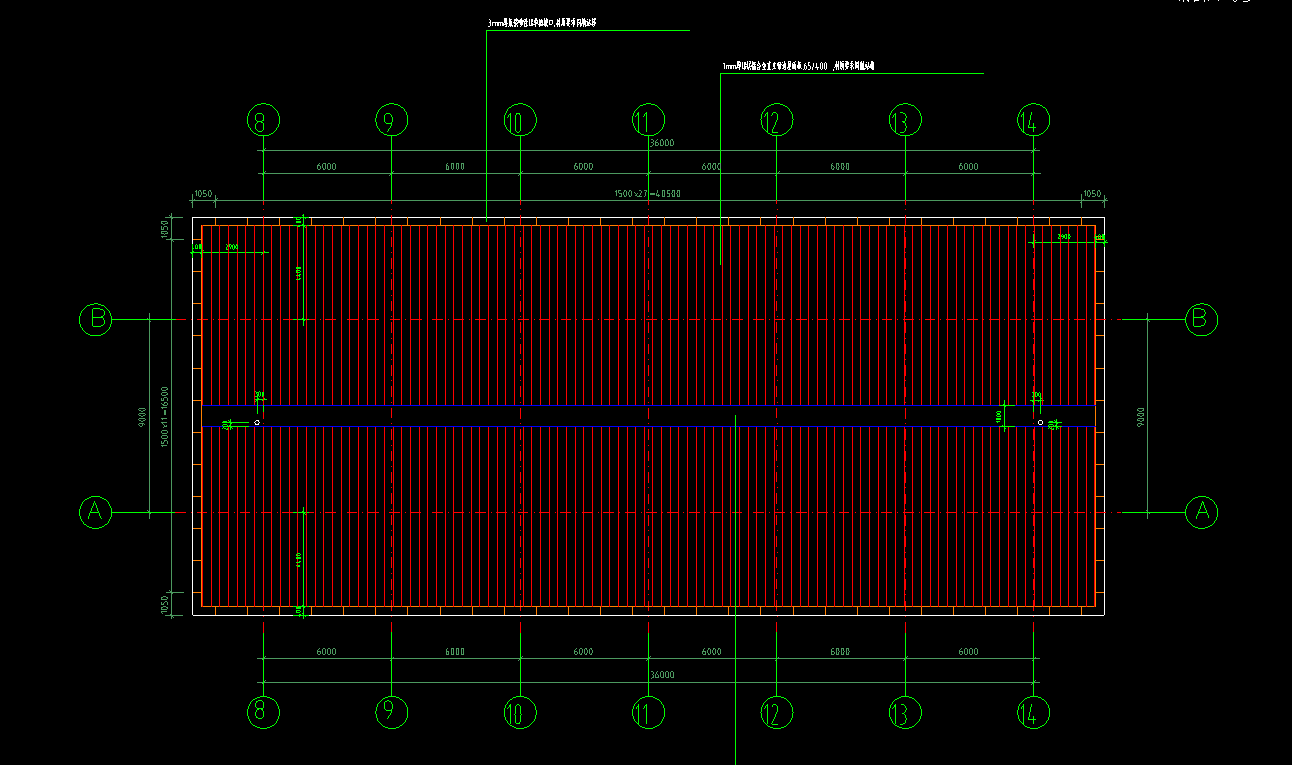Click the small circle near the left ridge end

click(257, 423)
